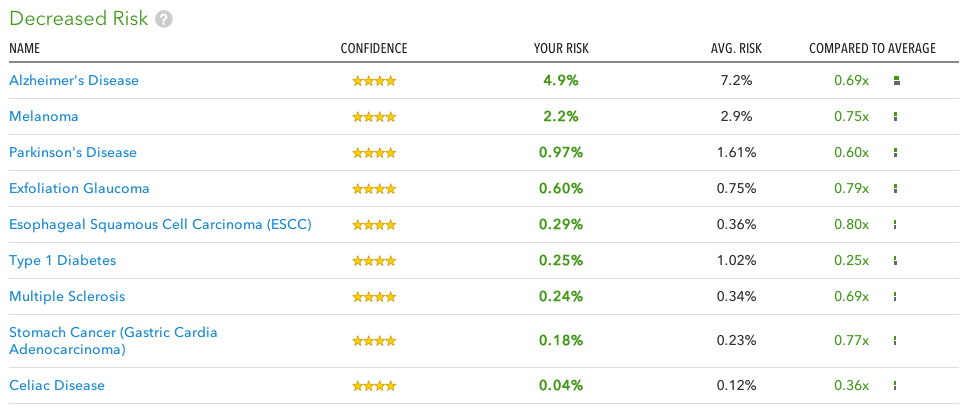Open Stomach Cancer (Gastric Cardia Adenocarcinoma) link
967x411 pixels.
pyautogui.click(x=113, y=341)
